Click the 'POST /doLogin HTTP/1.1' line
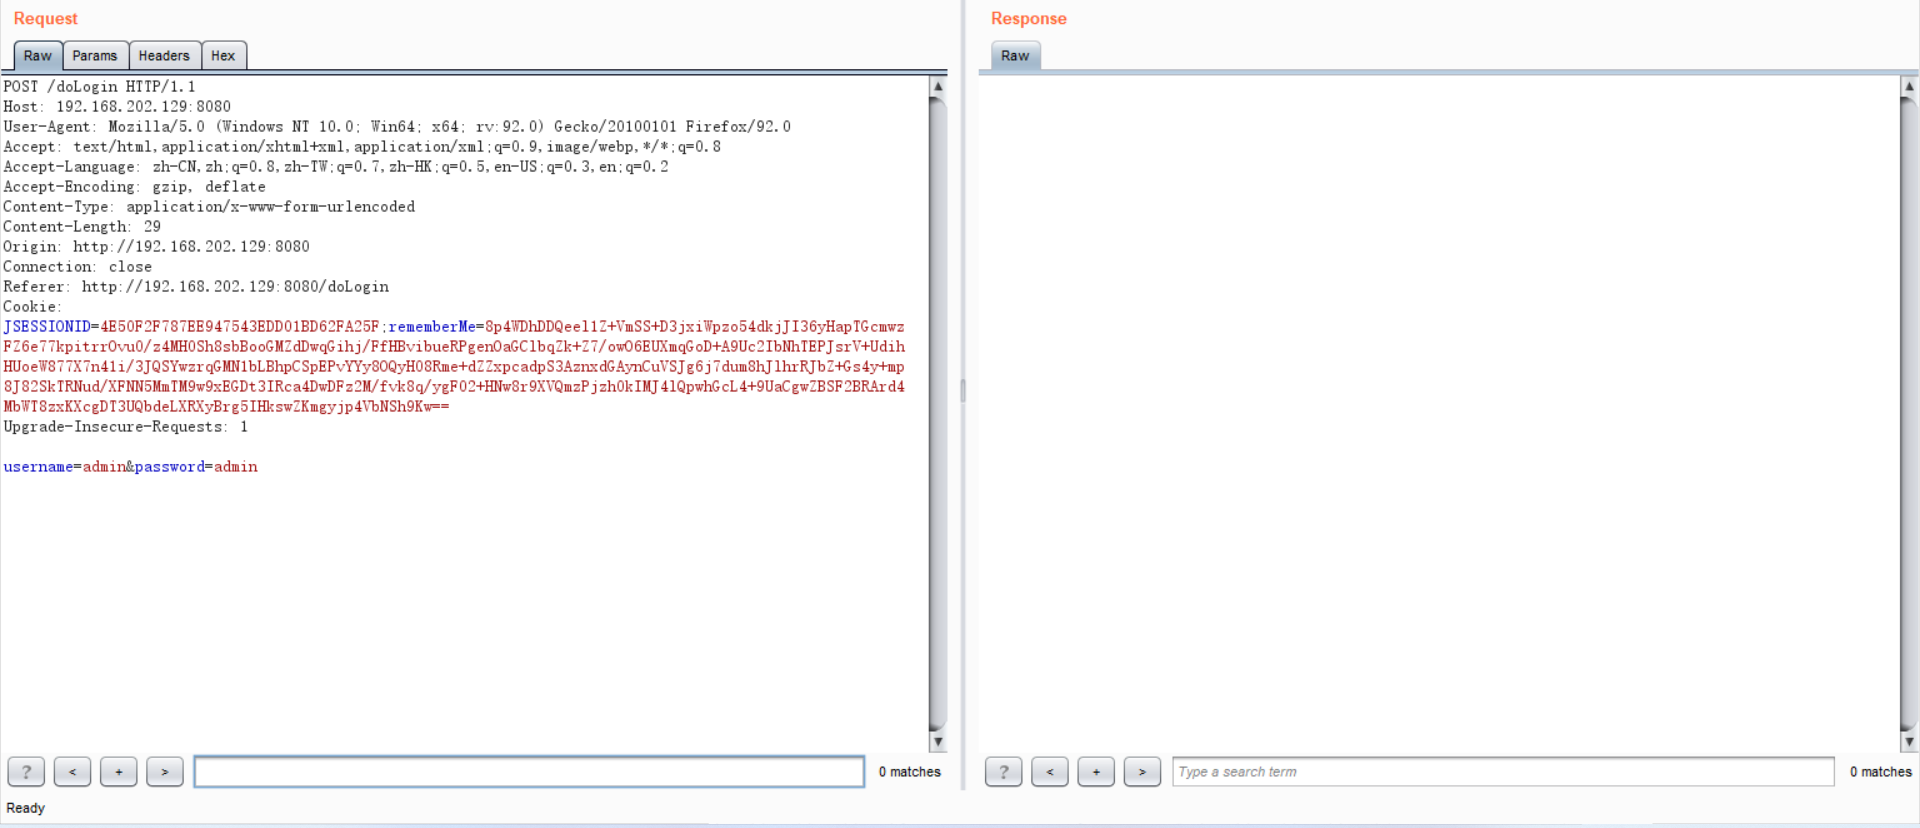The height and width of the screenshot is (828, 1920). (99, 87)
